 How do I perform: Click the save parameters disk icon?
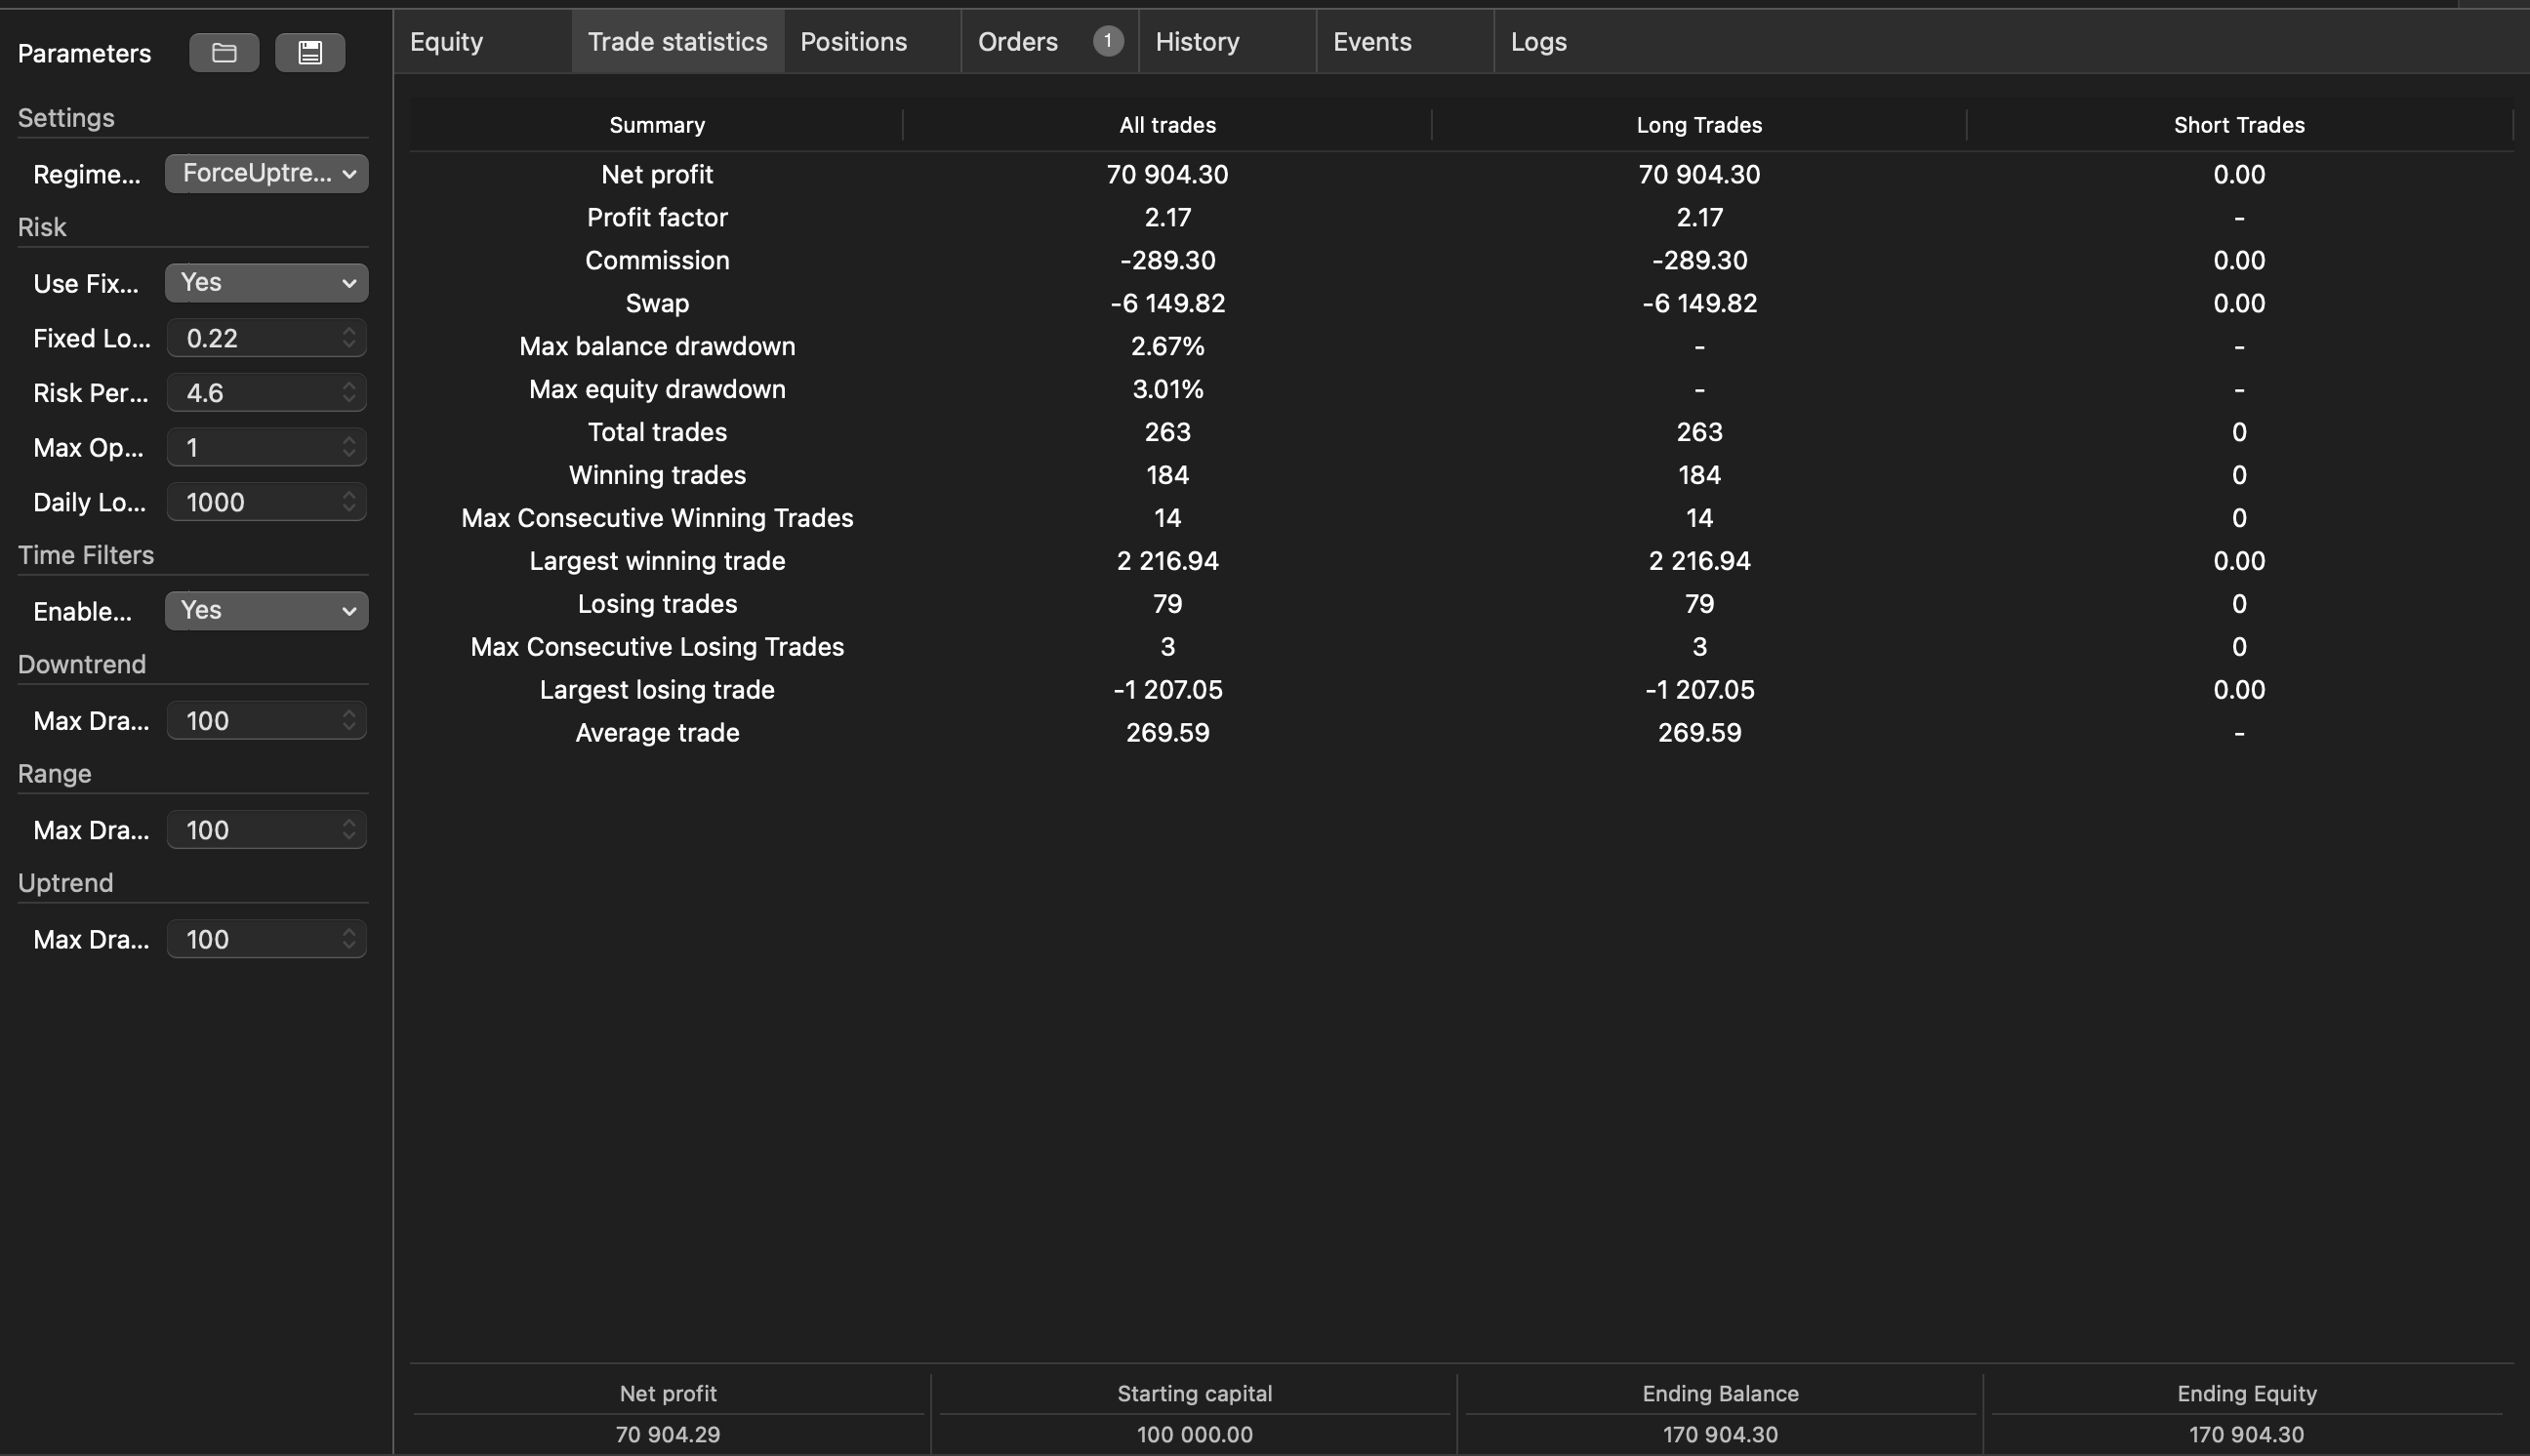(x=310, y=52)
